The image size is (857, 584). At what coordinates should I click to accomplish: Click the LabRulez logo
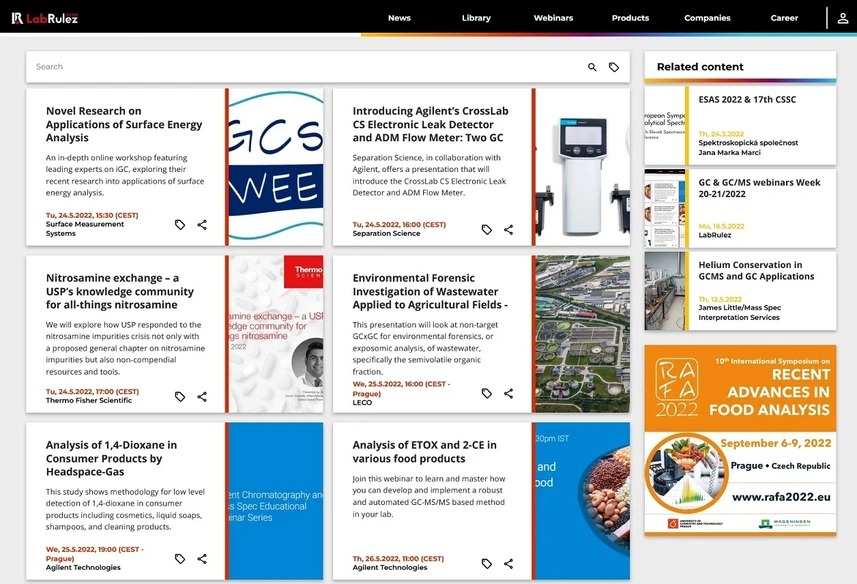click(45, 18)
